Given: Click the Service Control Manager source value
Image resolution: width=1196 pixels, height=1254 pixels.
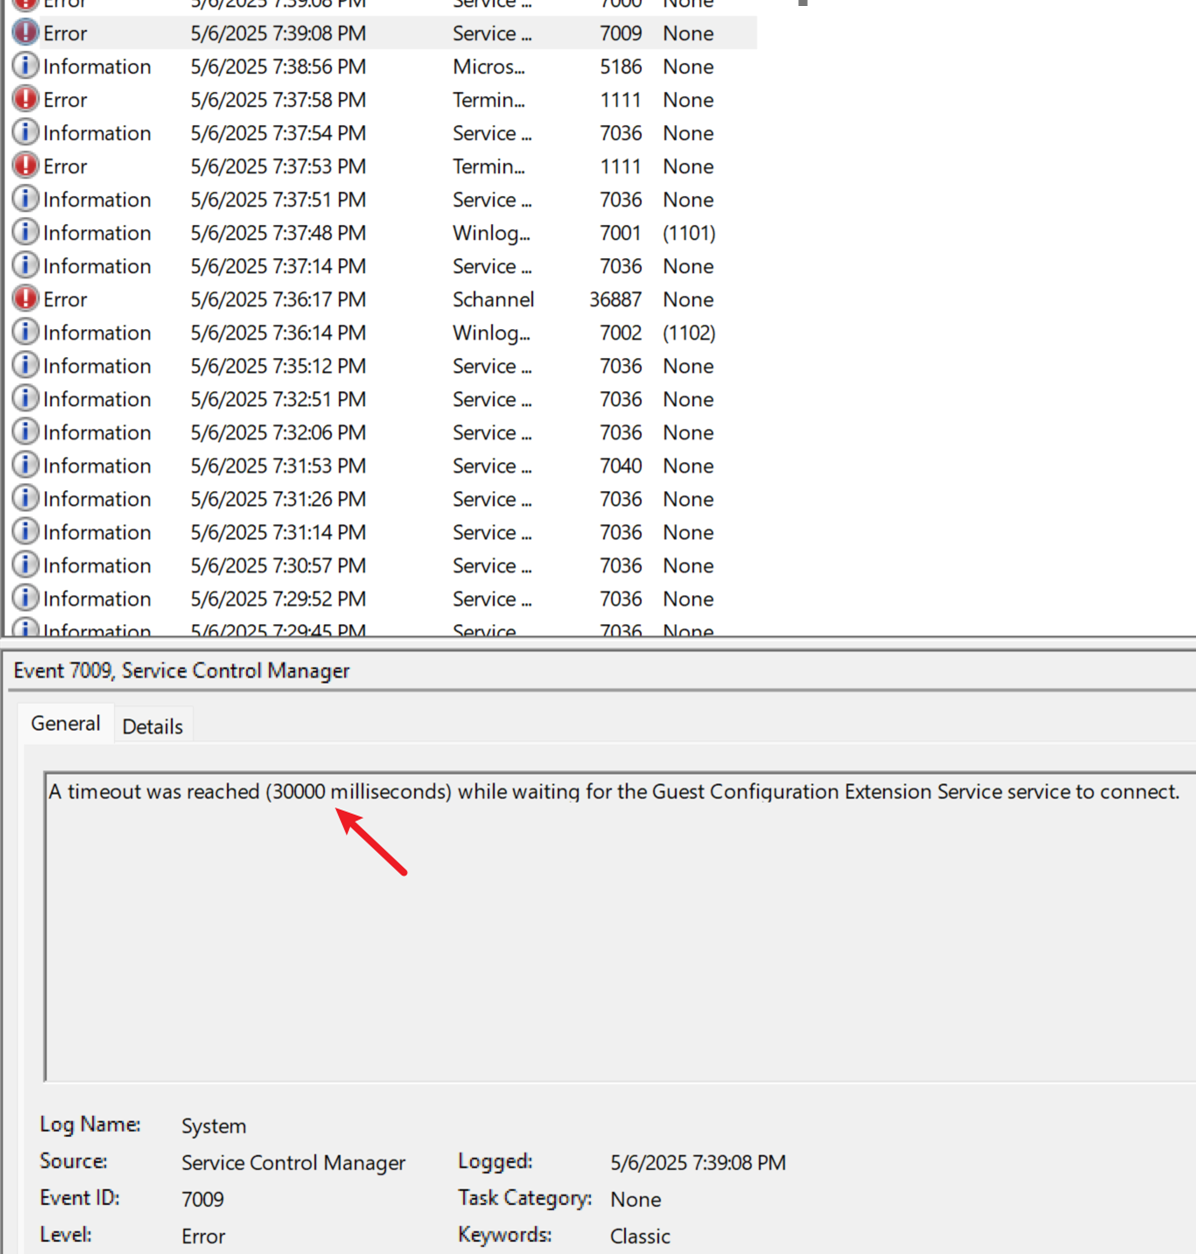Looking at the screenshot, I should [293, 1162].
